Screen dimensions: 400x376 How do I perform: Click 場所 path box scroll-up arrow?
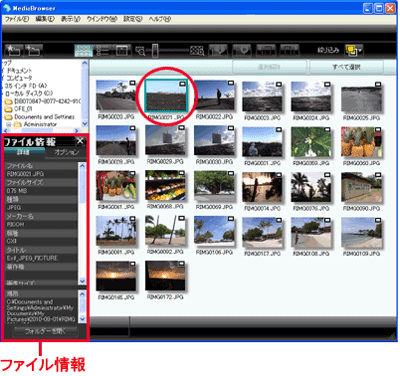click(x=82, y=294)
